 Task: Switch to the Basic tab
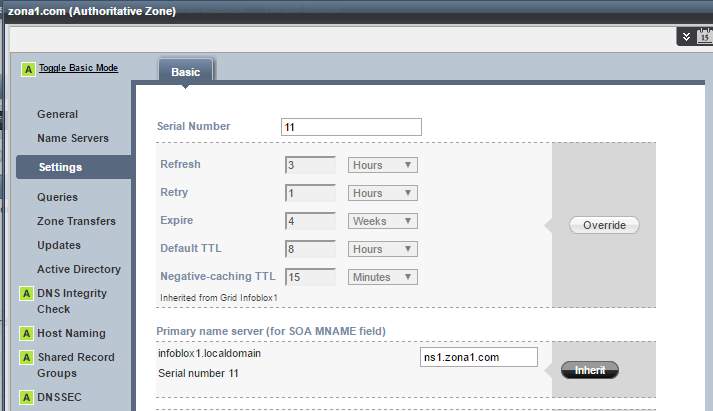[x=185, y=72]
